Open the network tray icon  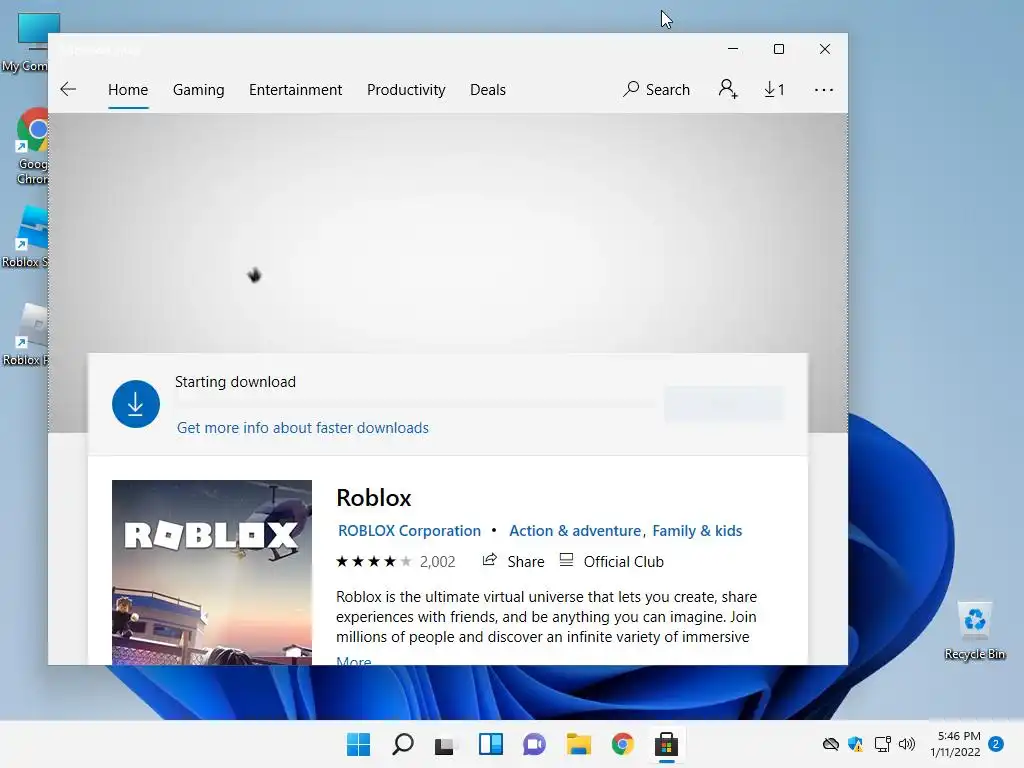point(882,744)
